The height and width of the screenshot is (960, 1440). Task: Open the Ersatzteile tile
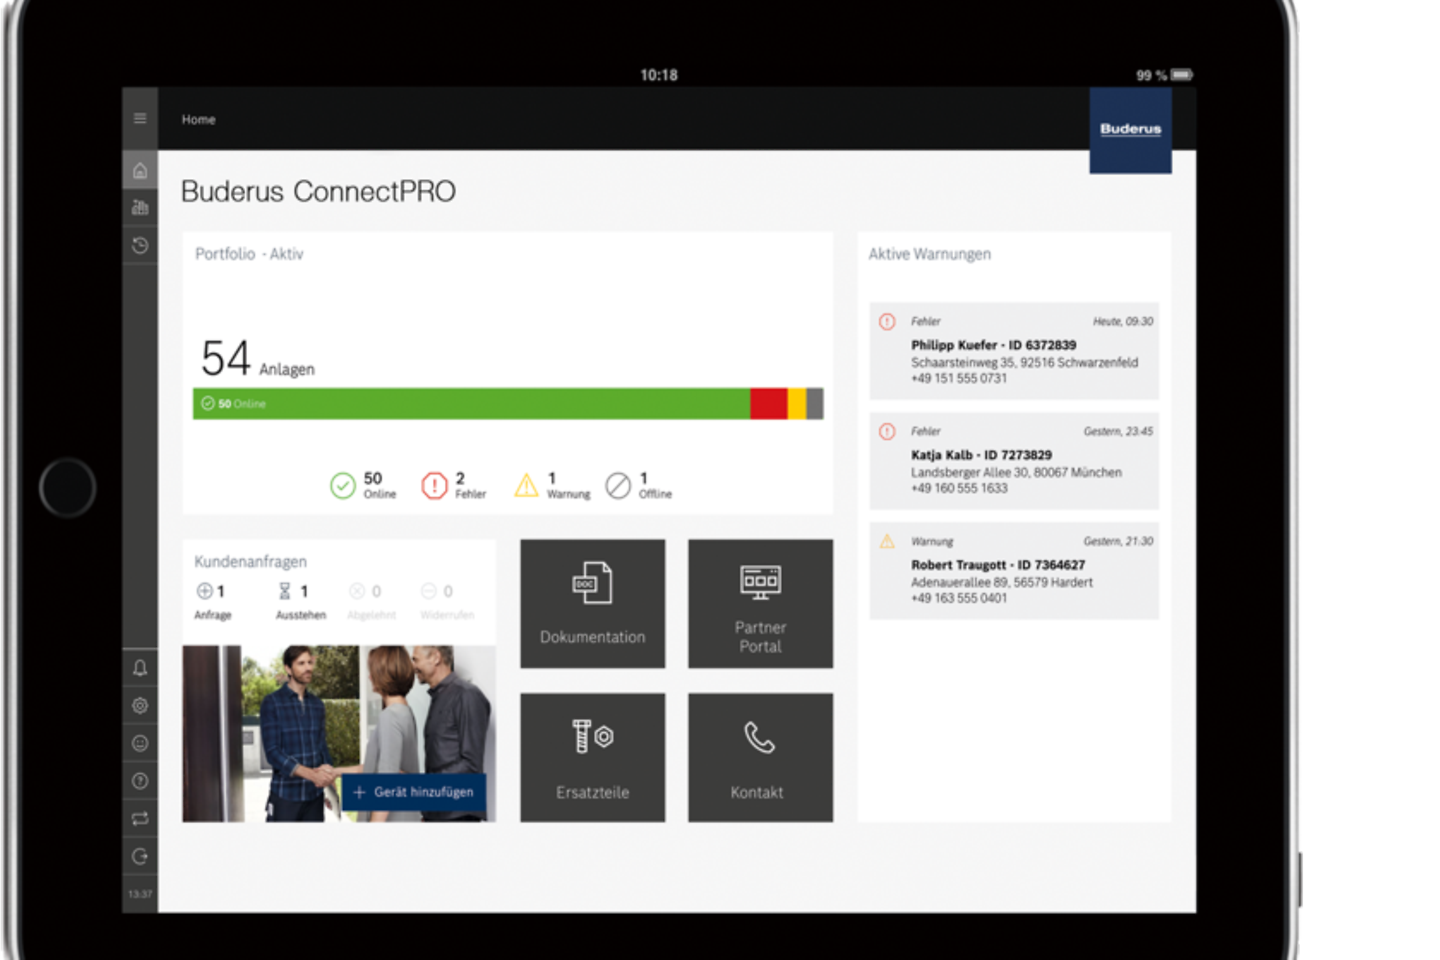(x=592, y=758)
